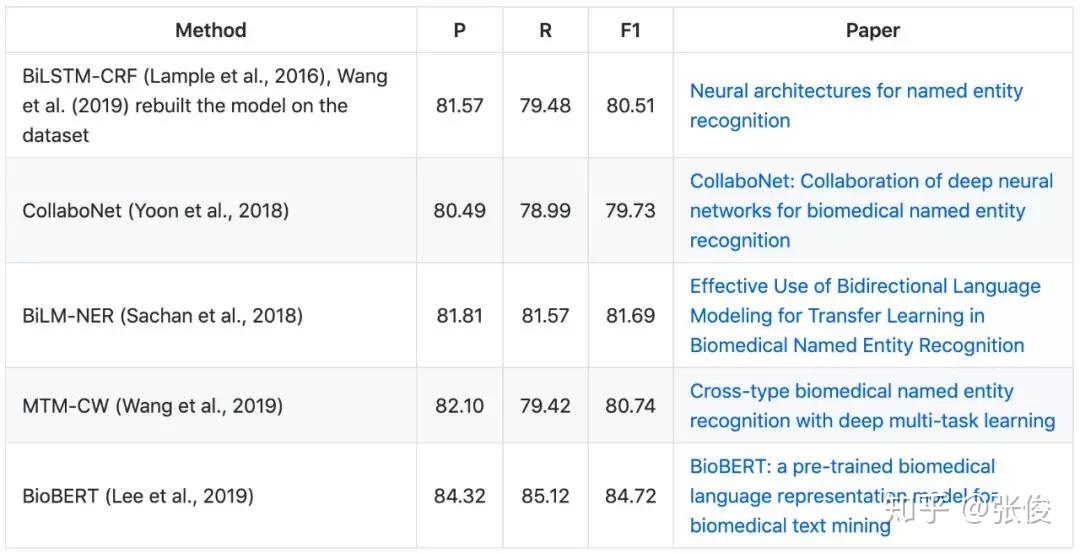Open the 'Neural architectures for named entity recognition' link
The height and width of the screenshot is (554, 1080).
point(856,105)
